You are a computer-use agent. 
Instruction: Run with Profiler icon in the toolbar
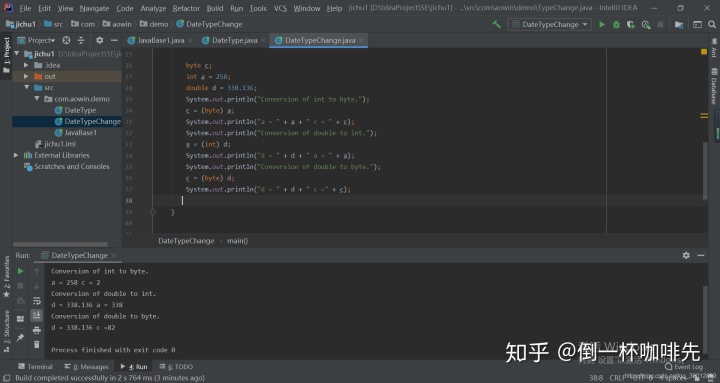646,24
